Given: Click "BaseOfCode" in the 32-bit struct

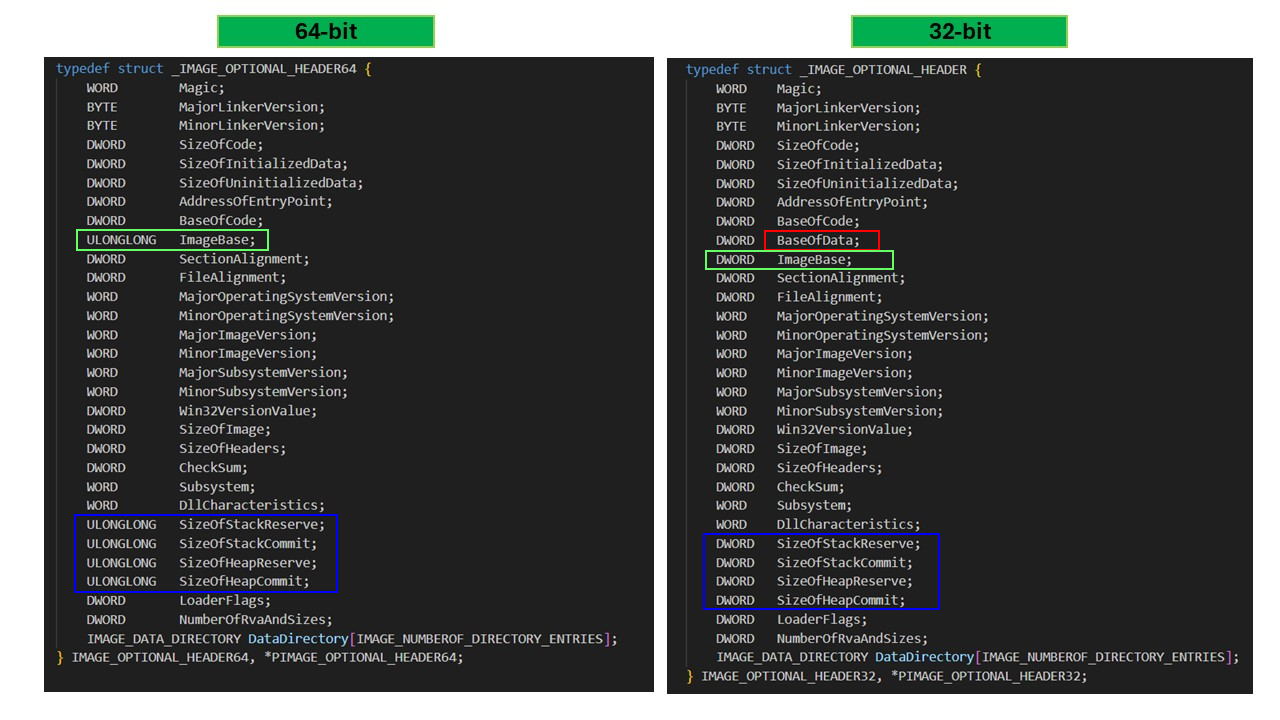Looking at the screenshot, I should [815, 221].
